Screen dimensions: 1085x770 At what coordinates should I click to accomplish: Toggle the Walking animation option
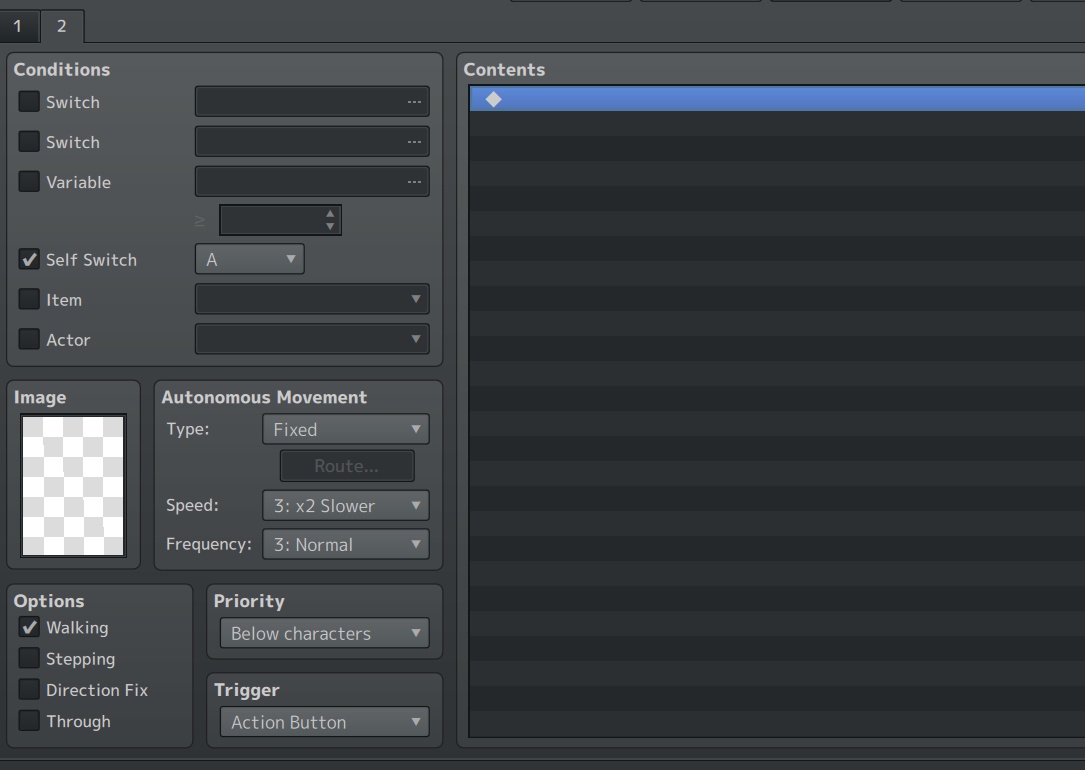29,627
